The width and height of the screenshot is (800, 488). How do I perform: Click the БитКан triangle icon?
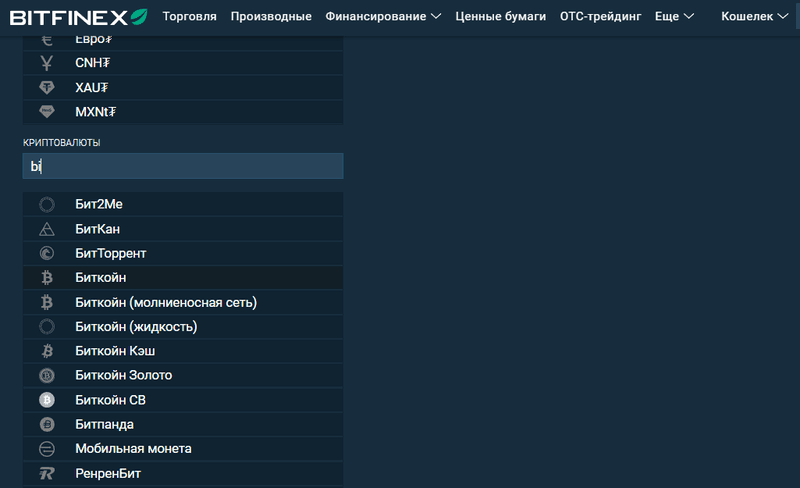46,229
